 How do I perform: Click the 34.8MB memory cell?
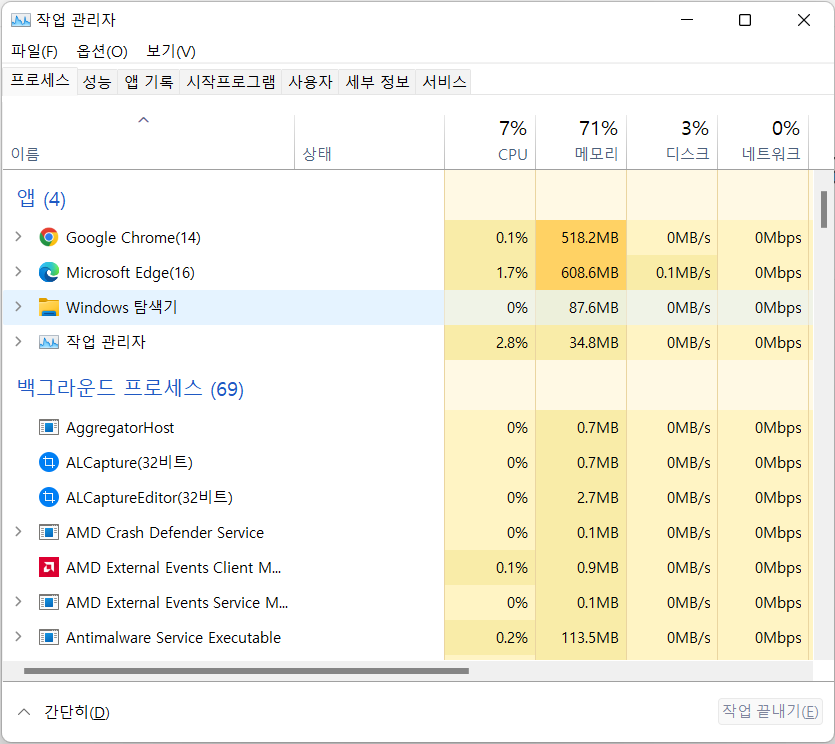(581, 342)
